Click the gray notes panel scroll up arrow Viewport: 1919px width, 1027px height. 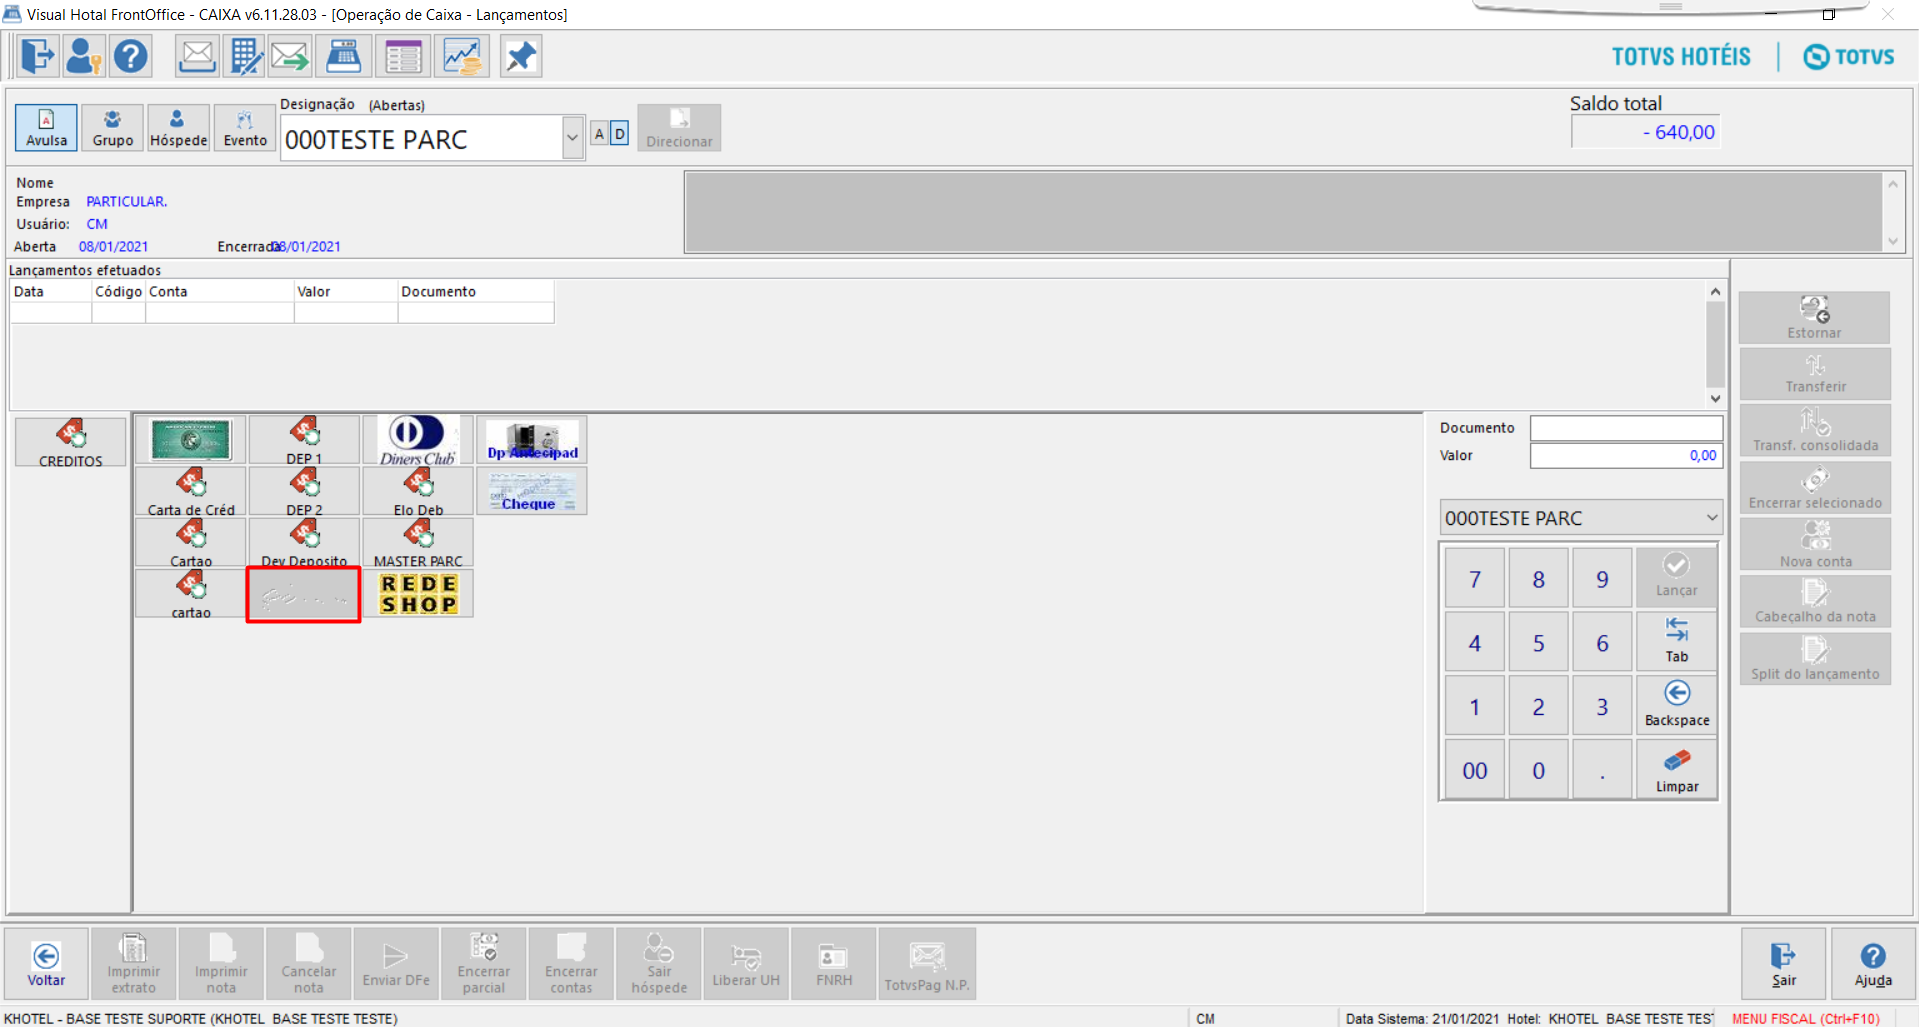(x=1892, y=184)
